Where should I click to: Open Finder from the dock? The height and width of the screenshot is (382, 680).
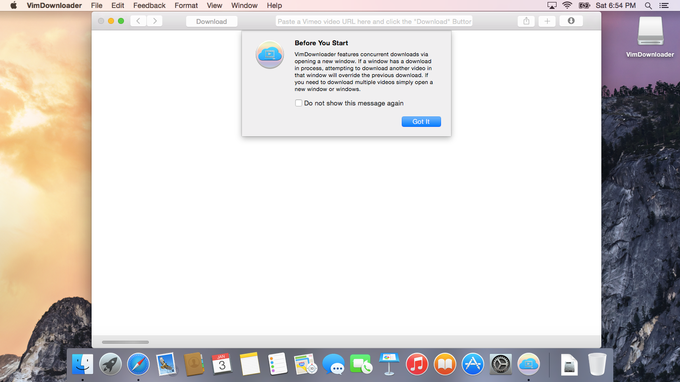[82, 364]
